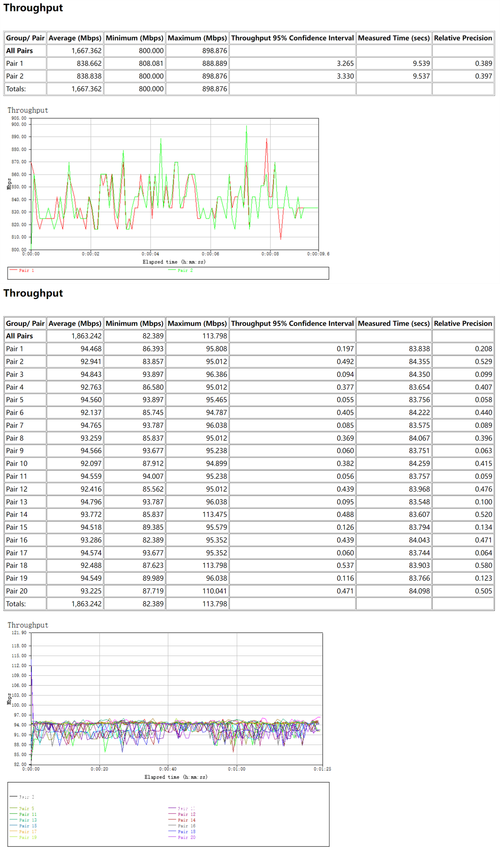Click the All Pairs row in the first table

click(249, 50)
